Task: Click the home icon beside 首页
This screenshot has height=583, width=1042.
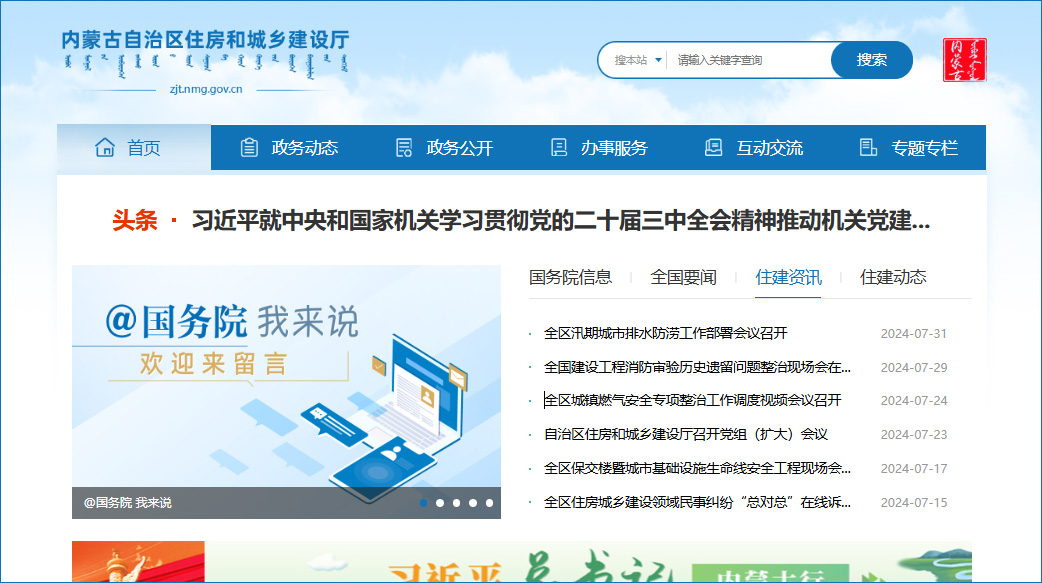Action: pos(105,148)
